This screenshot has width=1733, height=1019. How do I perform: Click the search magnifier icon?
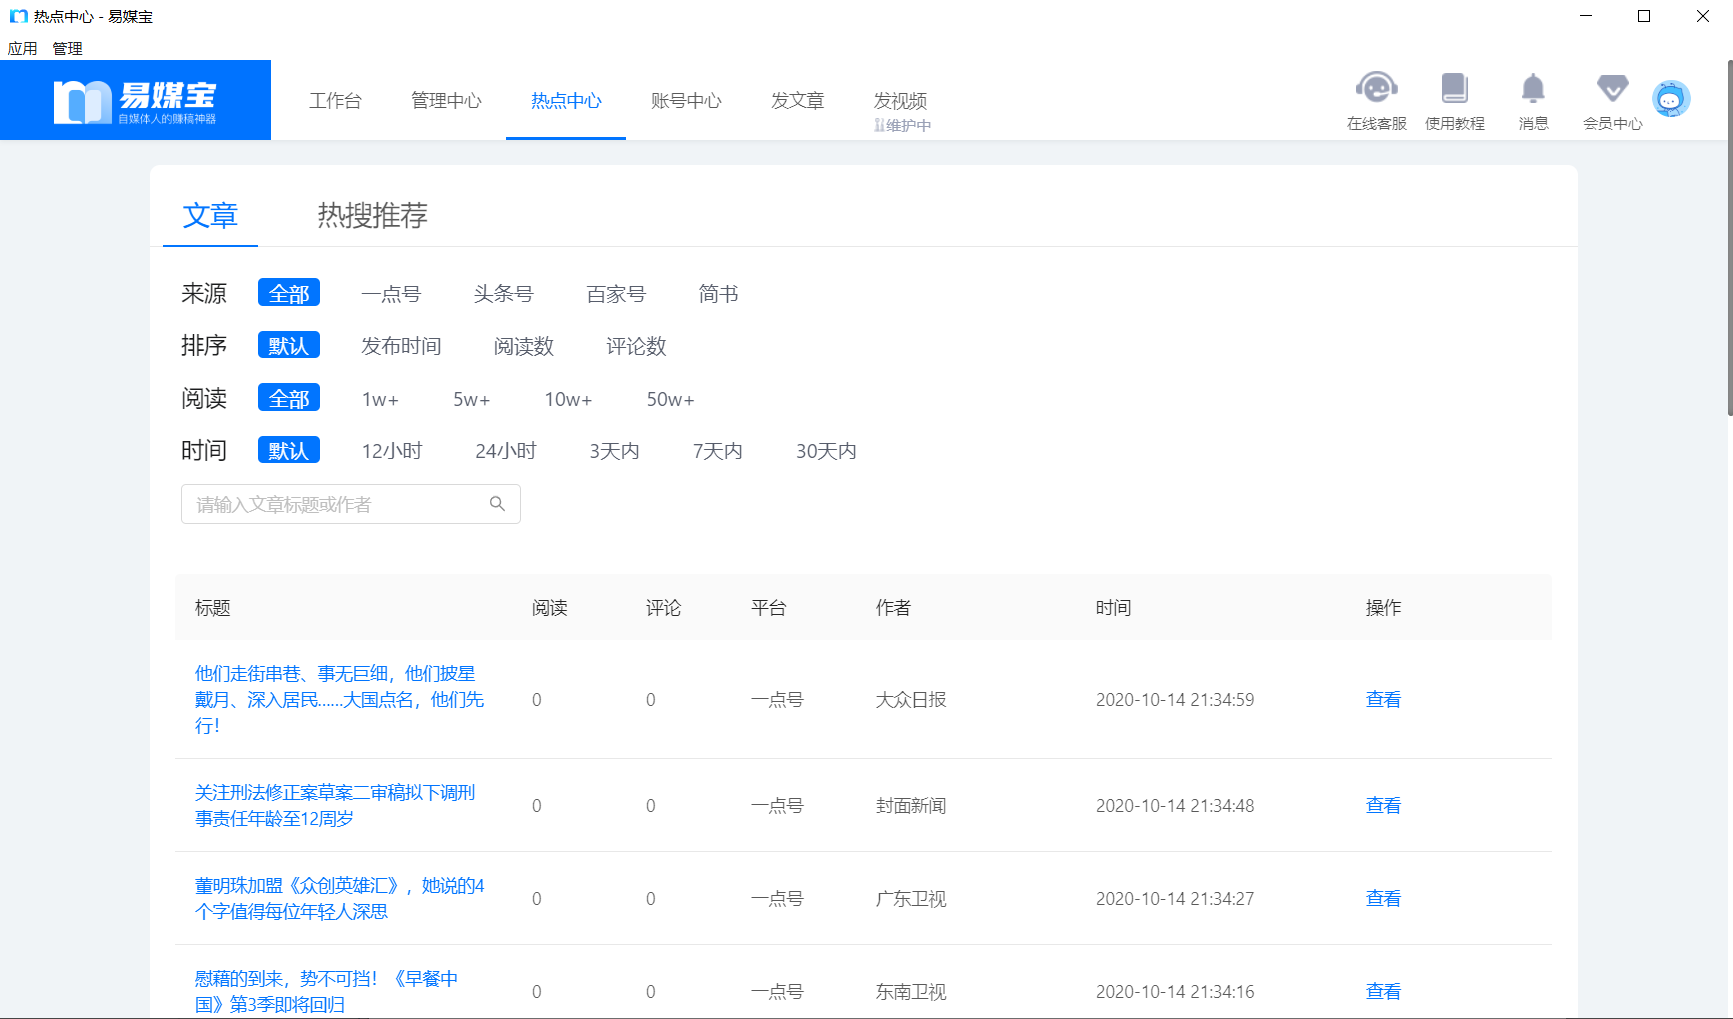pos(497,504)
